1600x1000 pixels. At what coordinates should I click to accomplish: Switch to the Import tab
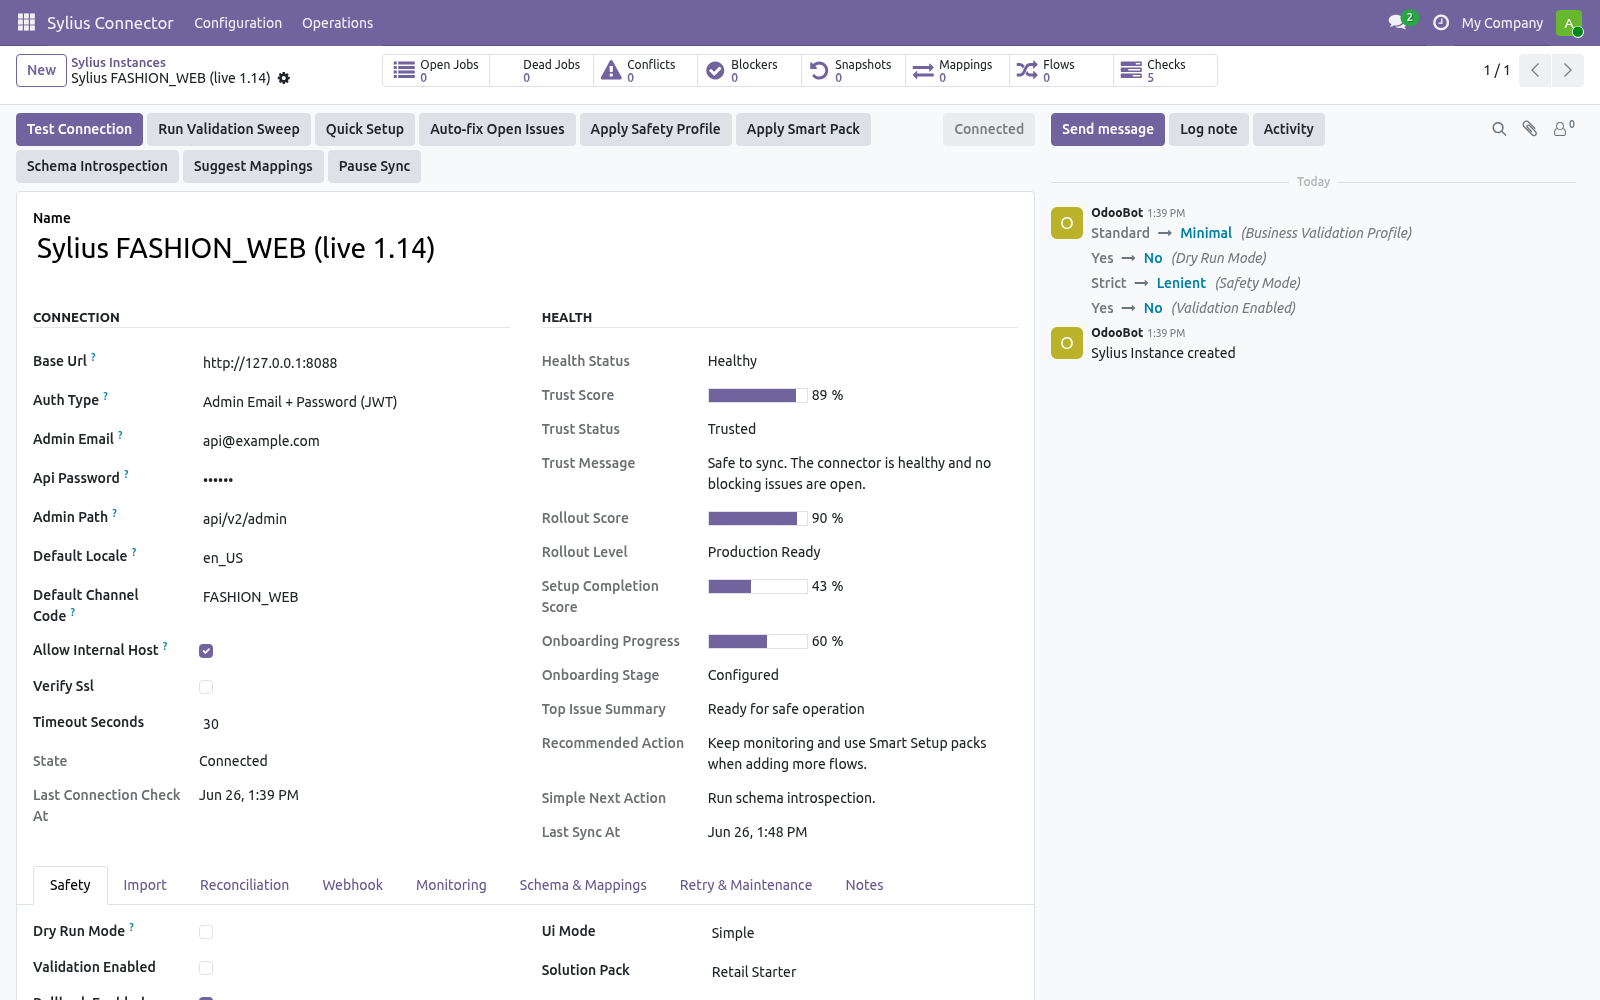pos(145,885)
